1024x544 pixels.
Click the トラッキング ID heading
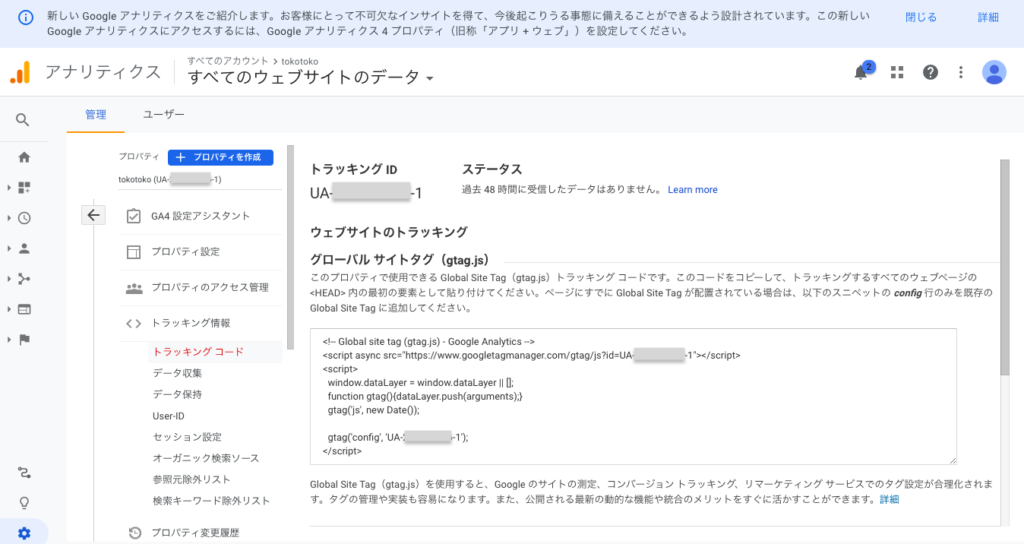coord(353,170)
